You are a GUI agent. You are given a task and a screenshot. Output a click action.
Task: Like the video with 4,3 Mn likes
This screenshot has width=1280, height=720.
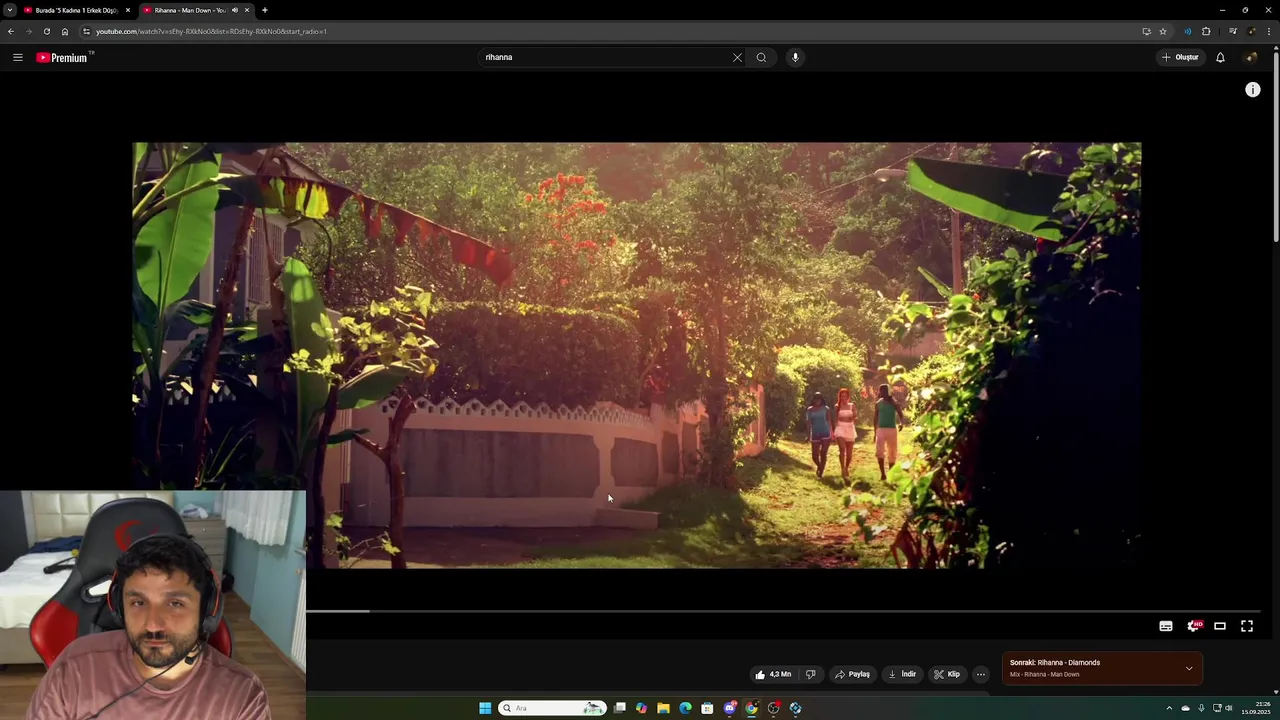[773, 674]
